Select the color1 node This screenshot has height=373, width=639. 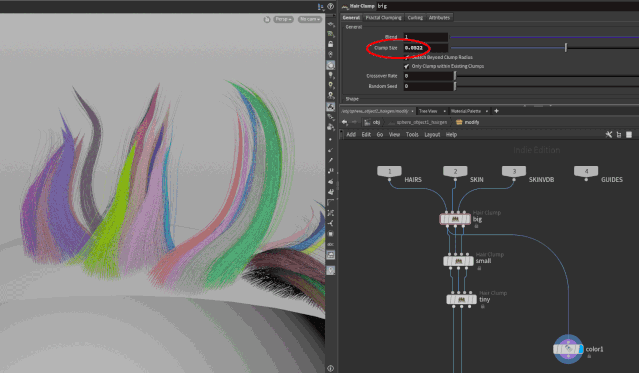[x=568, y=349]
